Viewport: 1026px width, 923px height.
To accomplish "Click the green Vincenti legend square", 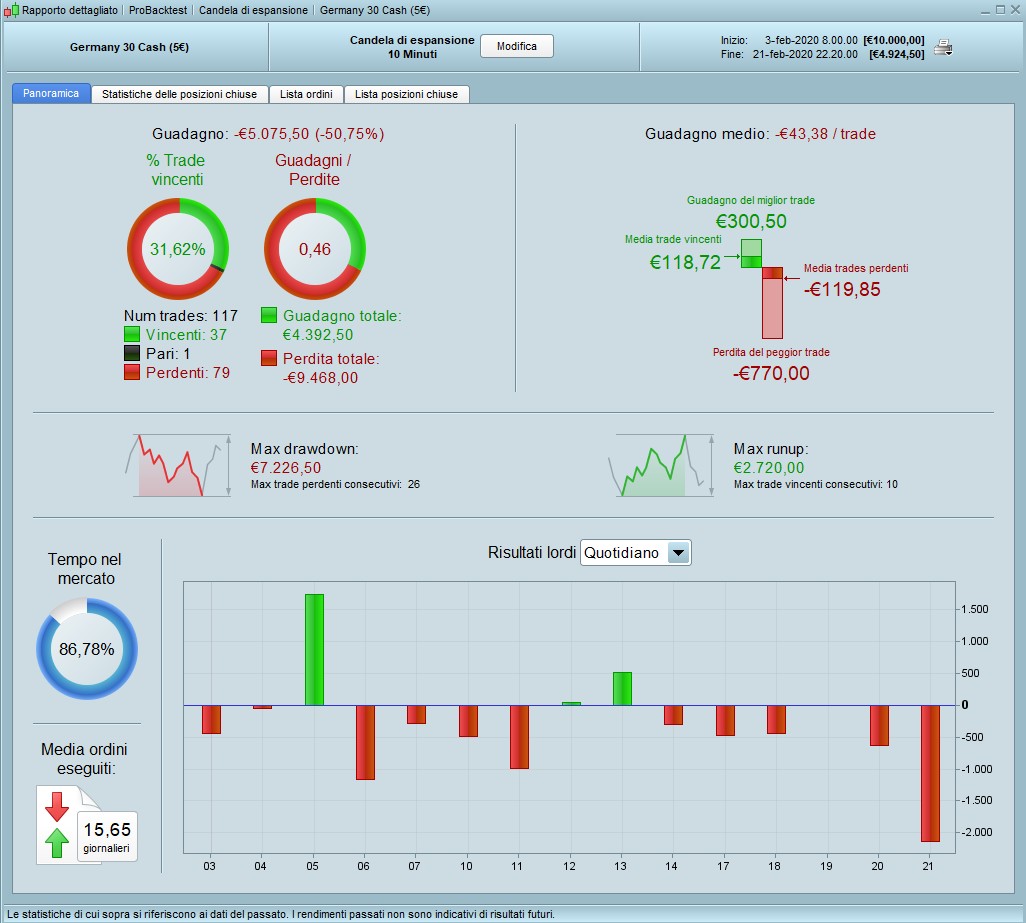I will [132, 334].
